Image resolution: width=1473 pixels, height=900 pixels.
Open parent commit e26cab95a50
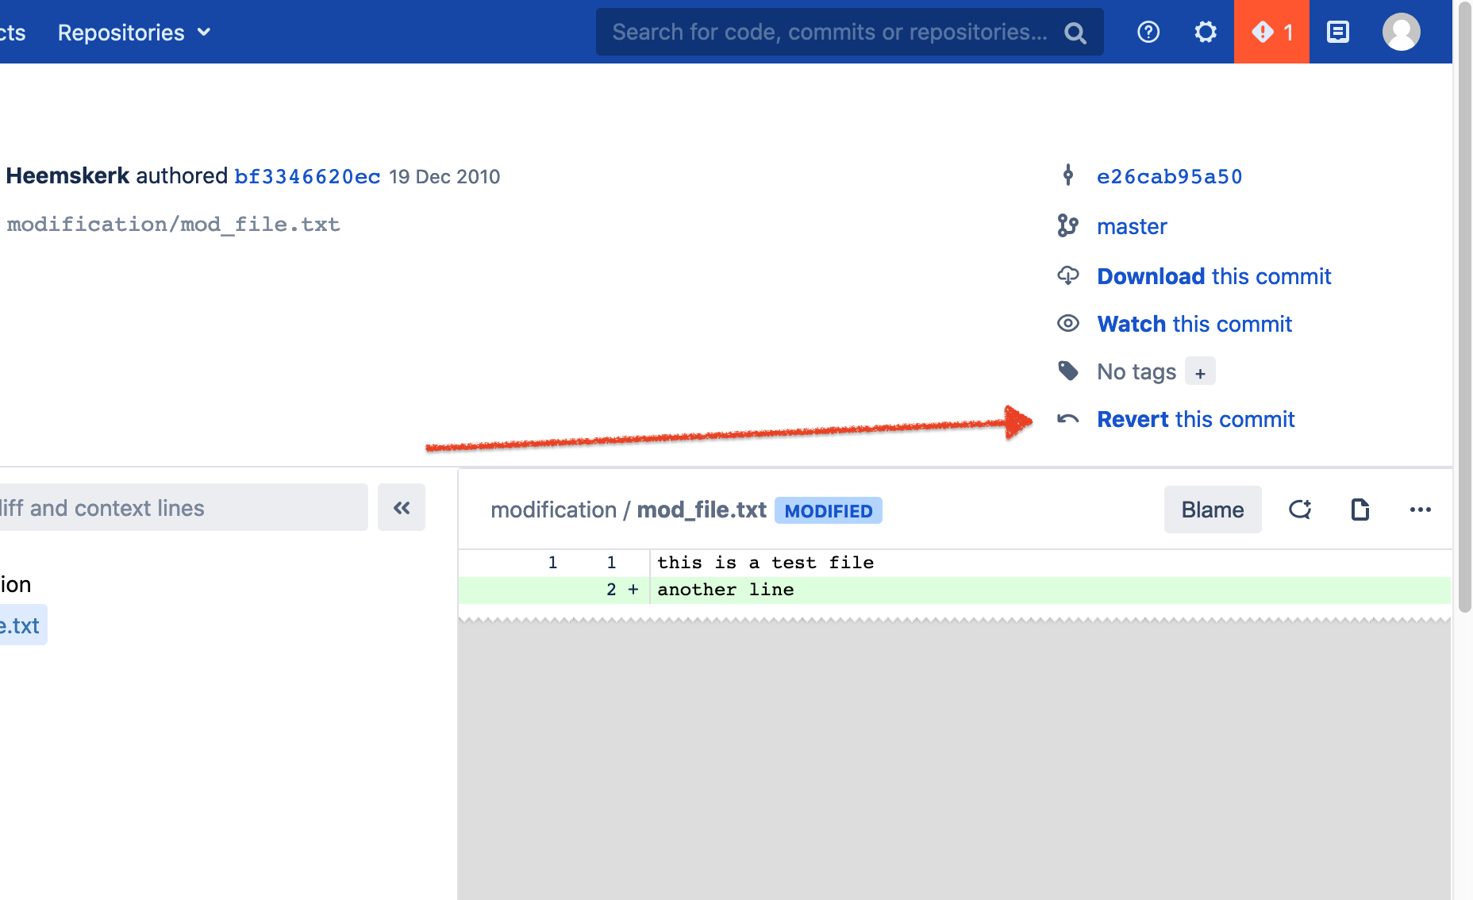point(1169,177)
